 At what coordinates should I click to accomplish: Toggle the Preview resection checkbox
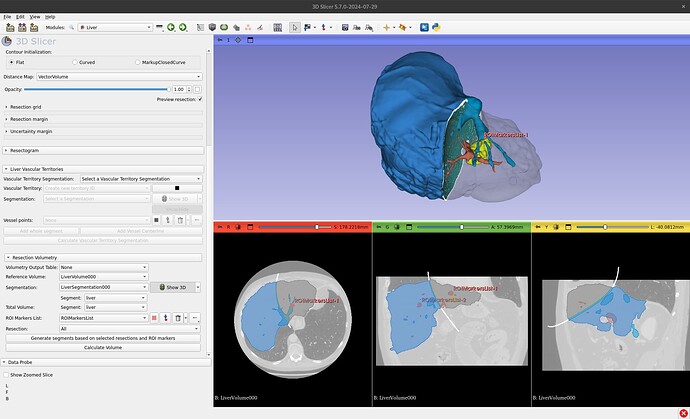click(x=200, y=99)
